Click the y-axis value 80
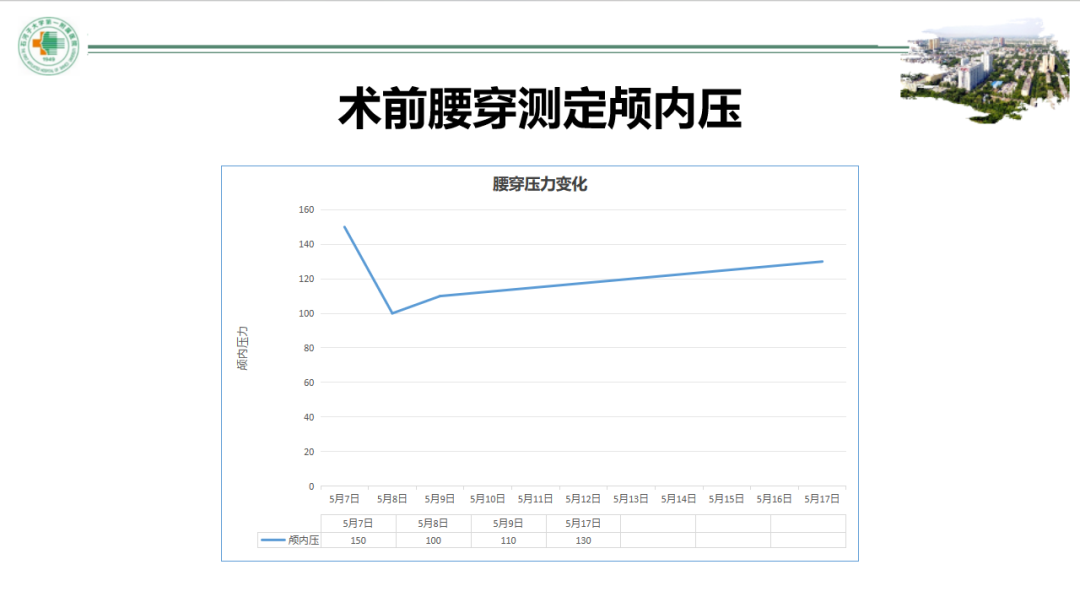 (309, 348)
